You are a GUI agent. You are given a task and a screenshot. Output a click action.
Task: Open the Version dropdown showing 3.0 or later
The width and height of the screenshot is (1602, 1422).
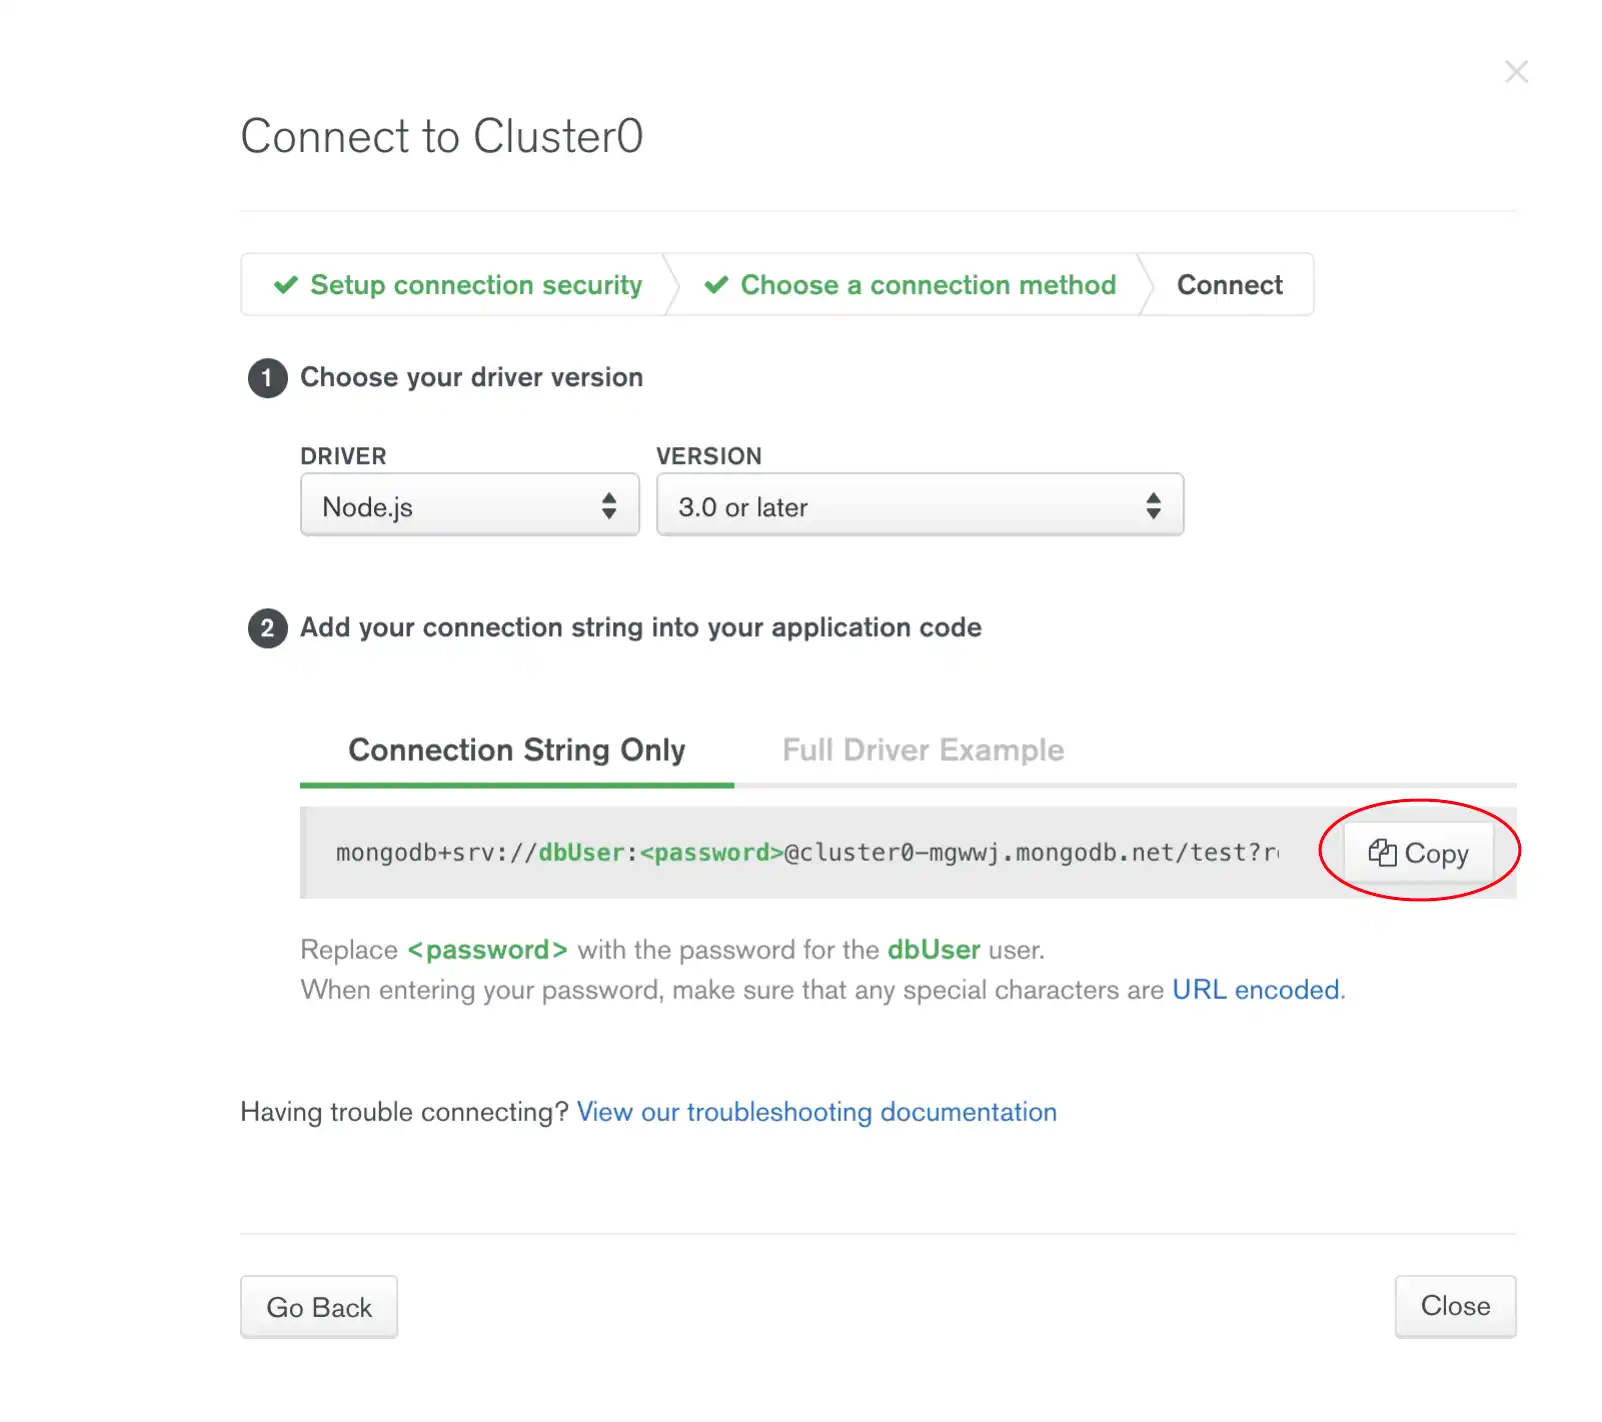(920, 505)
